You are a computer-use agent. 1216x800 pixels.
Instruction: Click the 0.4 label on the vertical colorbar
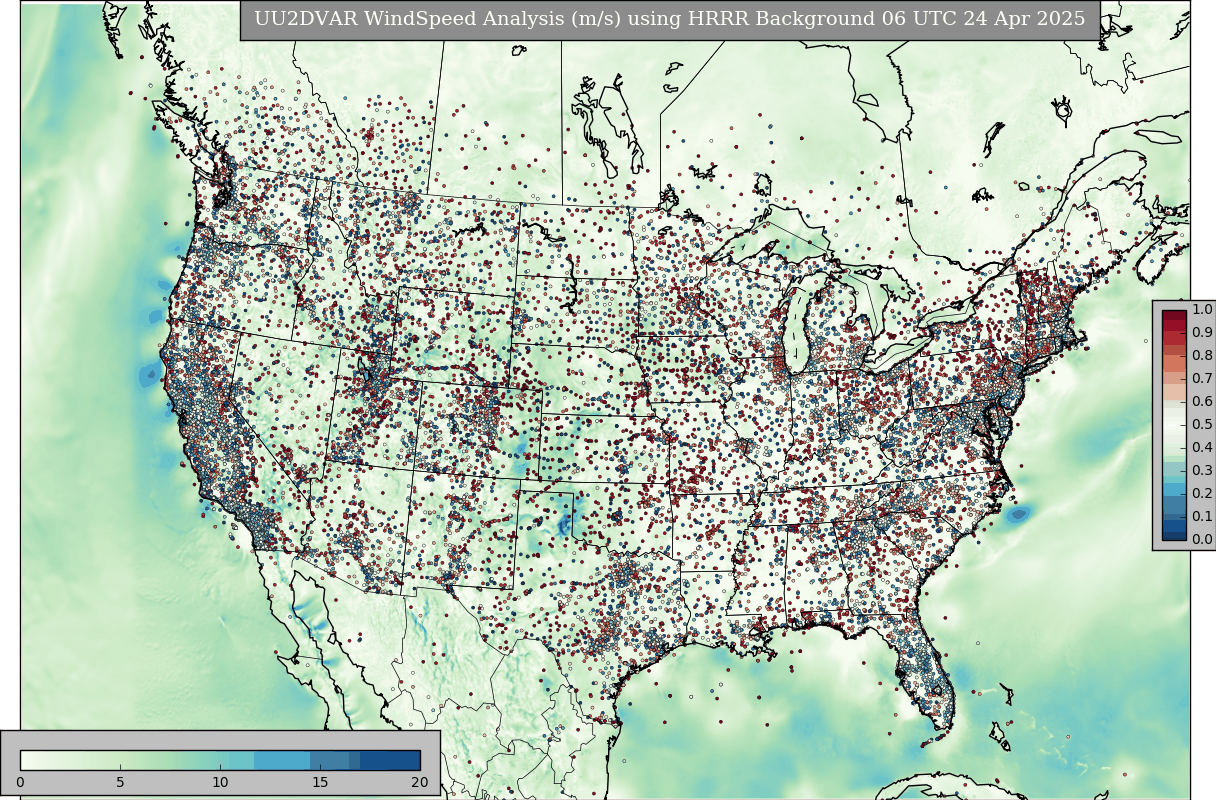click(x=1202, y=448)
